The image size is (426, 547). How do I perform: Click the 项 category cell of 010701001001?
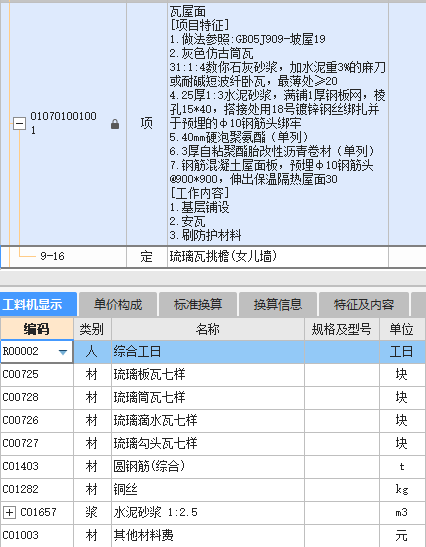point(147,123)
